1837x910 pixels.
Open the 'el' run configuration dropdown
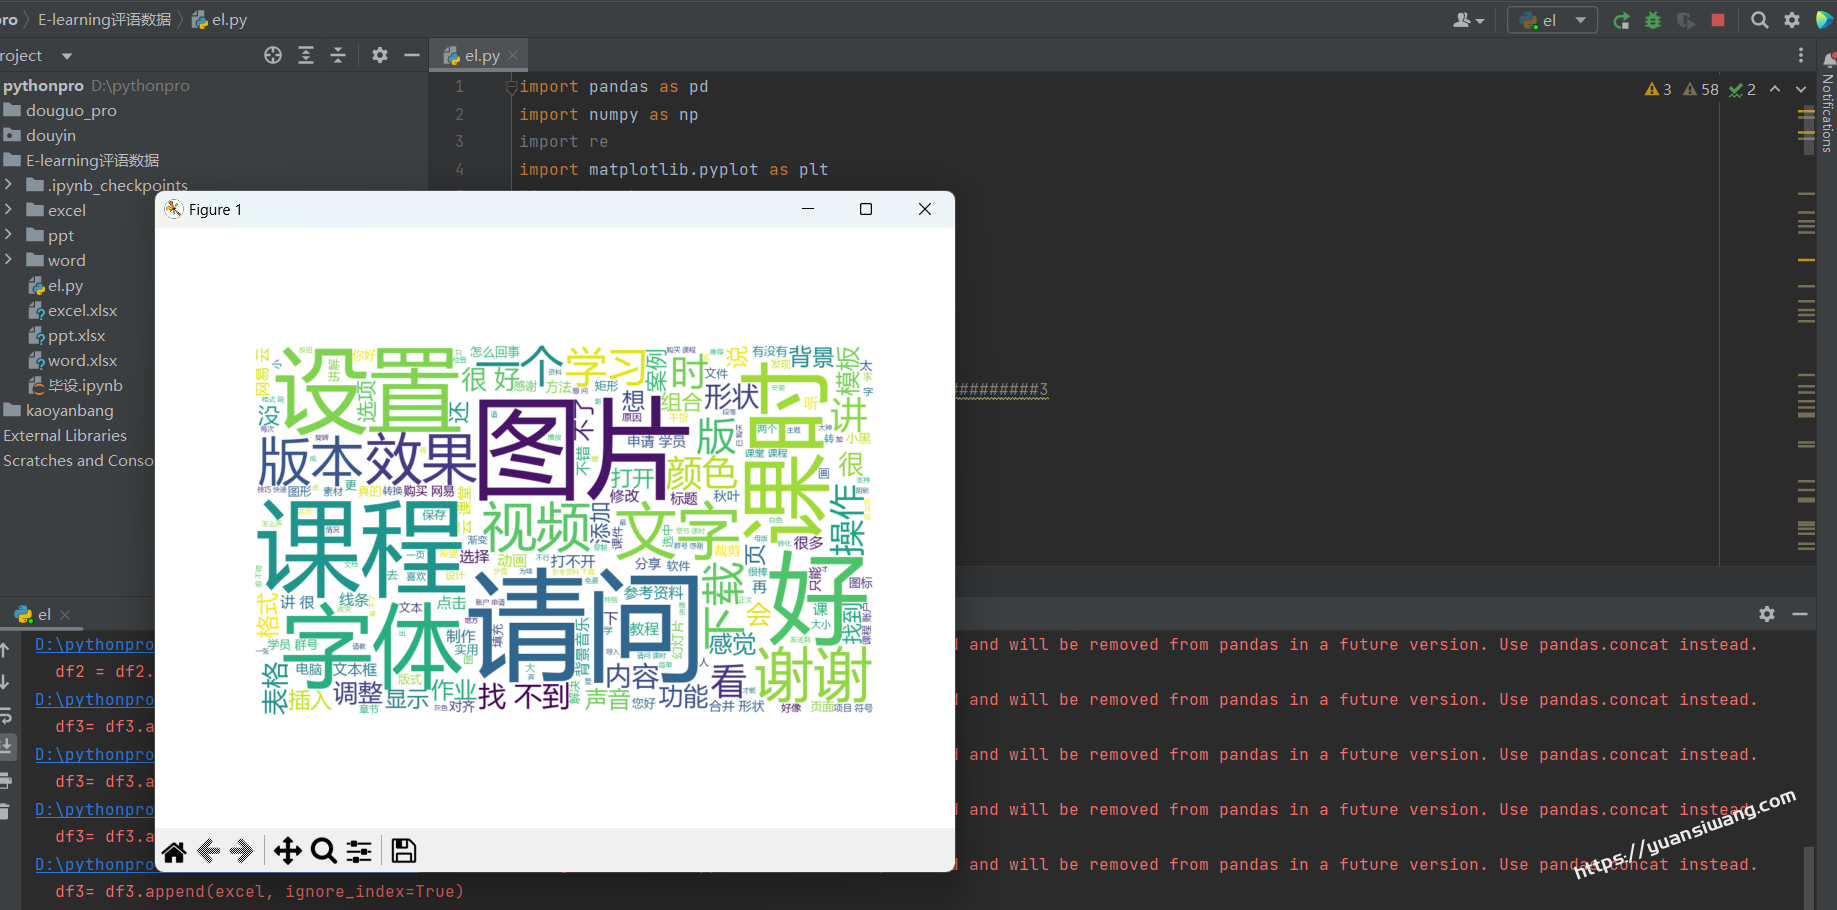coord(1552,20)
